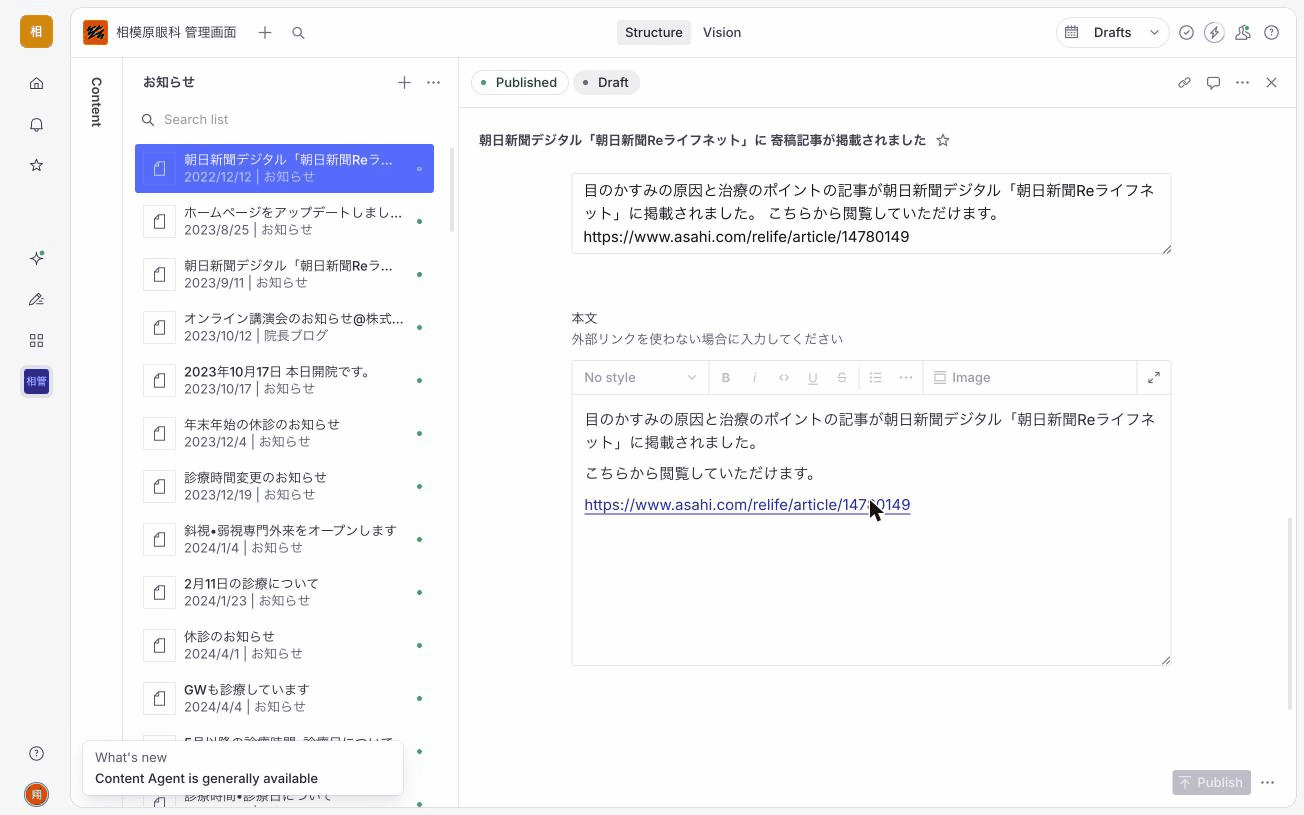Switch to Vision tab
Viewport: 1304px width, 815px height.
coord(722,32)
